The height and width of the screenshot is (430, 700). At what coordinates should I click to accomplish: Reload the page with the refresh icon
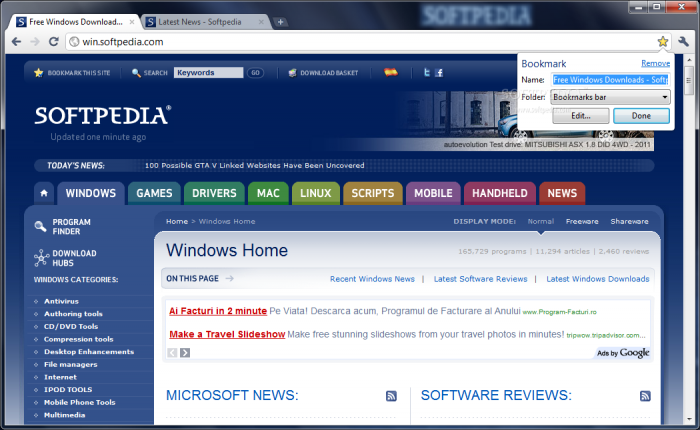[x=54, y=42]
